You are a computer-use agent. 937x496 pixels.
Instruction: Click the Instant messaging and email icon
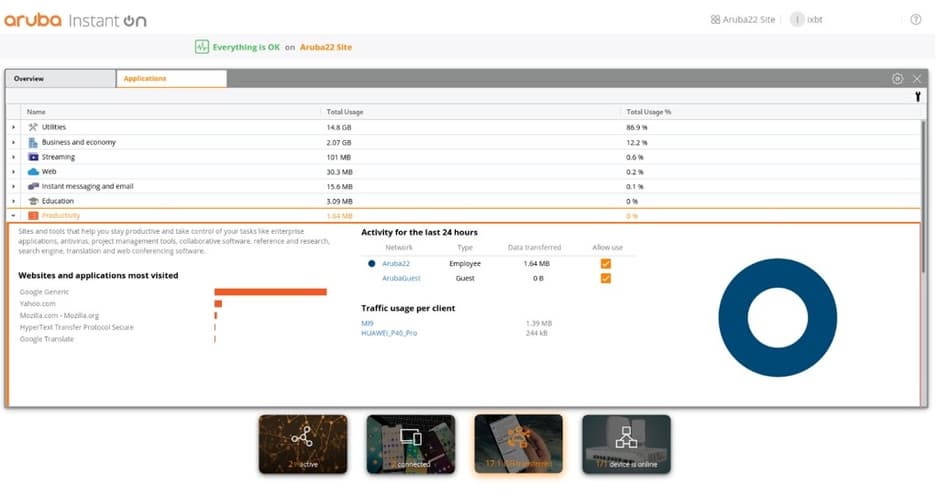(33, 186)
